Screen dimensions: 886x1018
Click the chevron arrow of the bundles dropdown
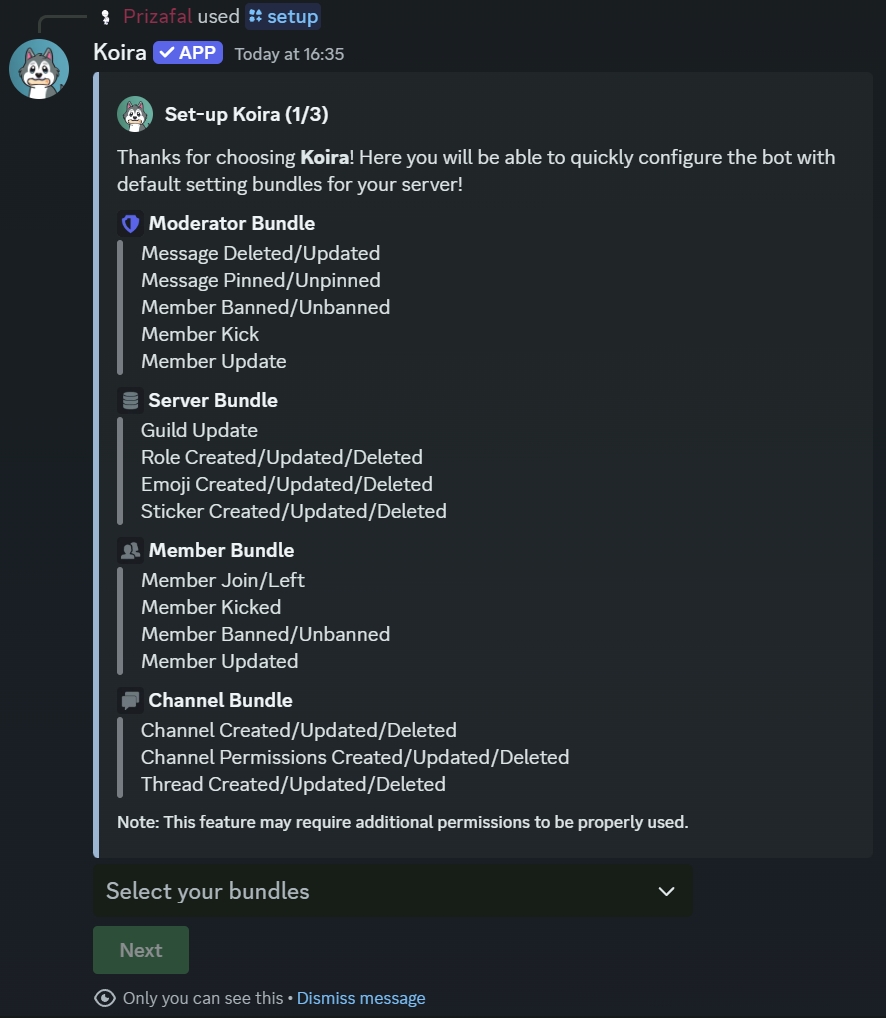(x=666, y=891)
